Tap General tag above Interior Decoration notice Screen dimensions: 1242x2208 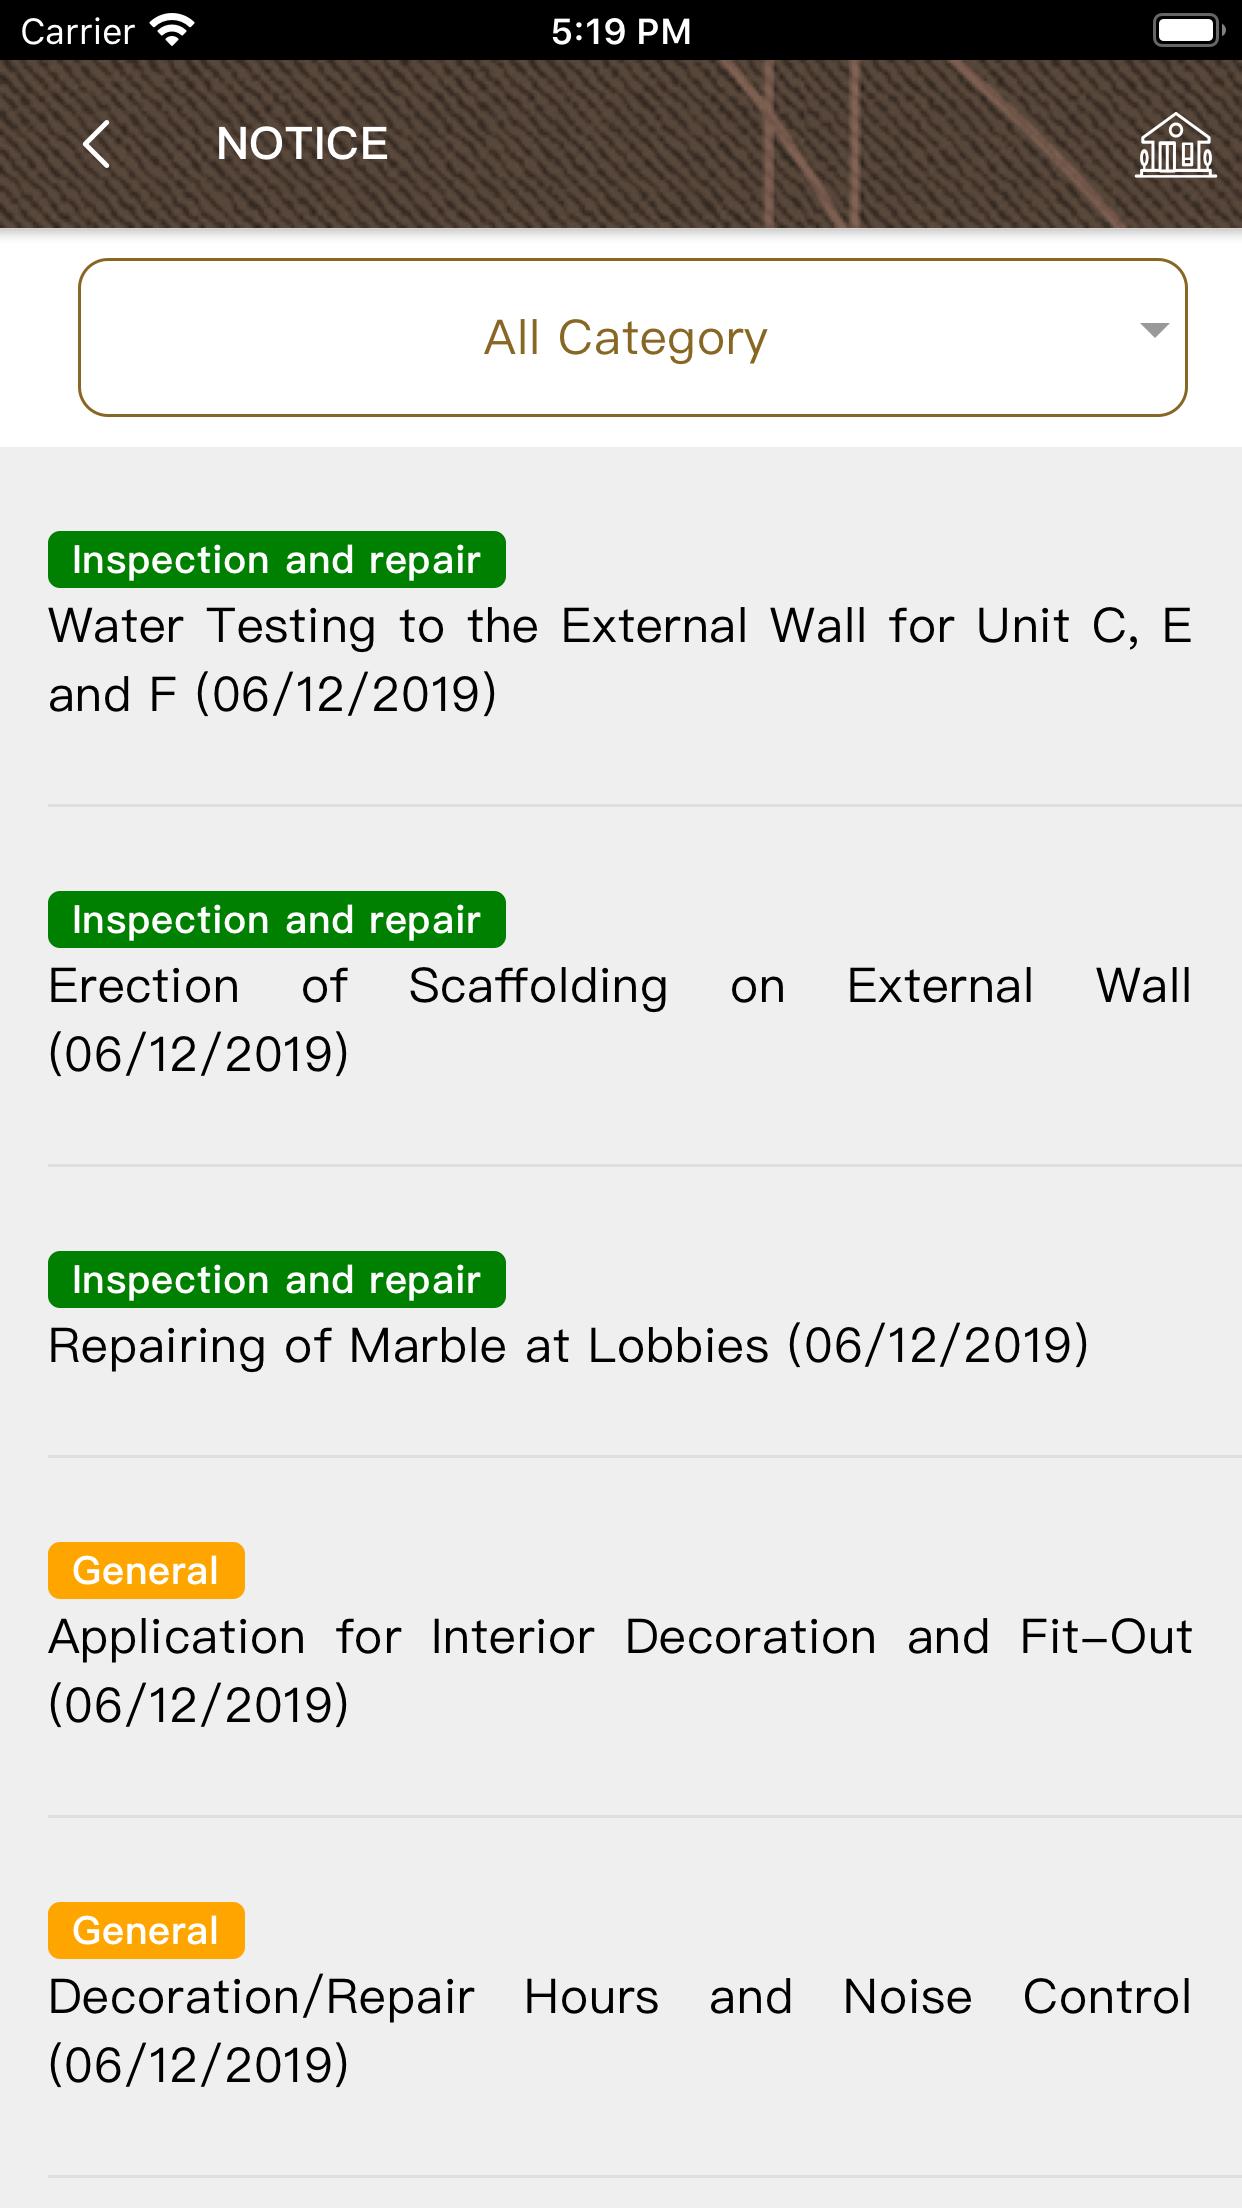tap(146, 1570)
